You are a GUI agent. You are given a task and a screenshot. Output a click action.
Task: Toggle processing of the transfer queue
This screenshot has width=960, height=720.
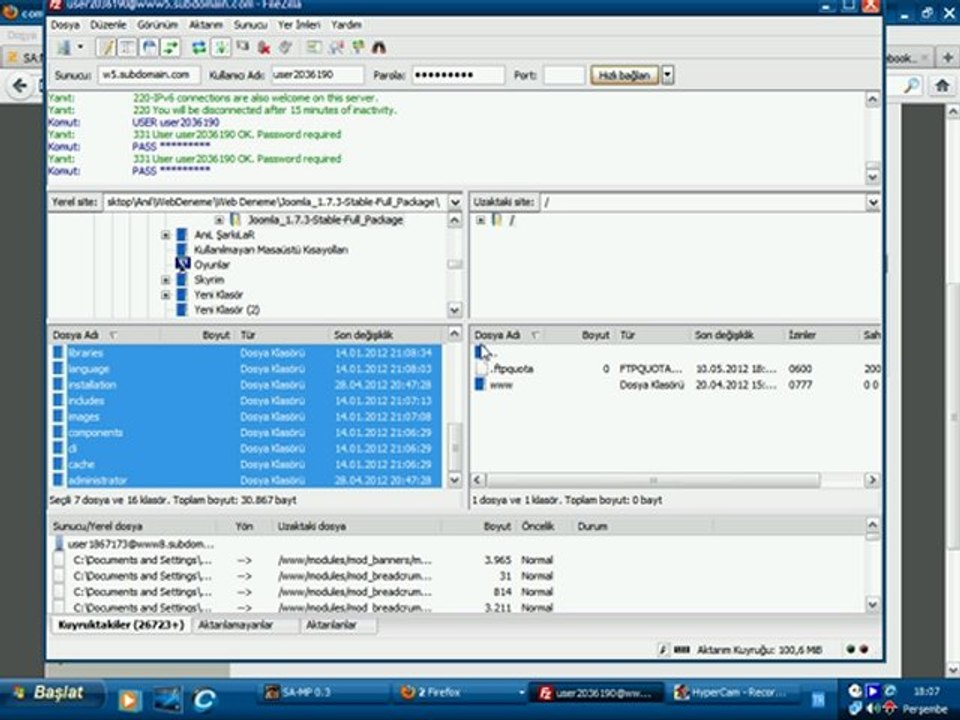[x=221, y=47]
